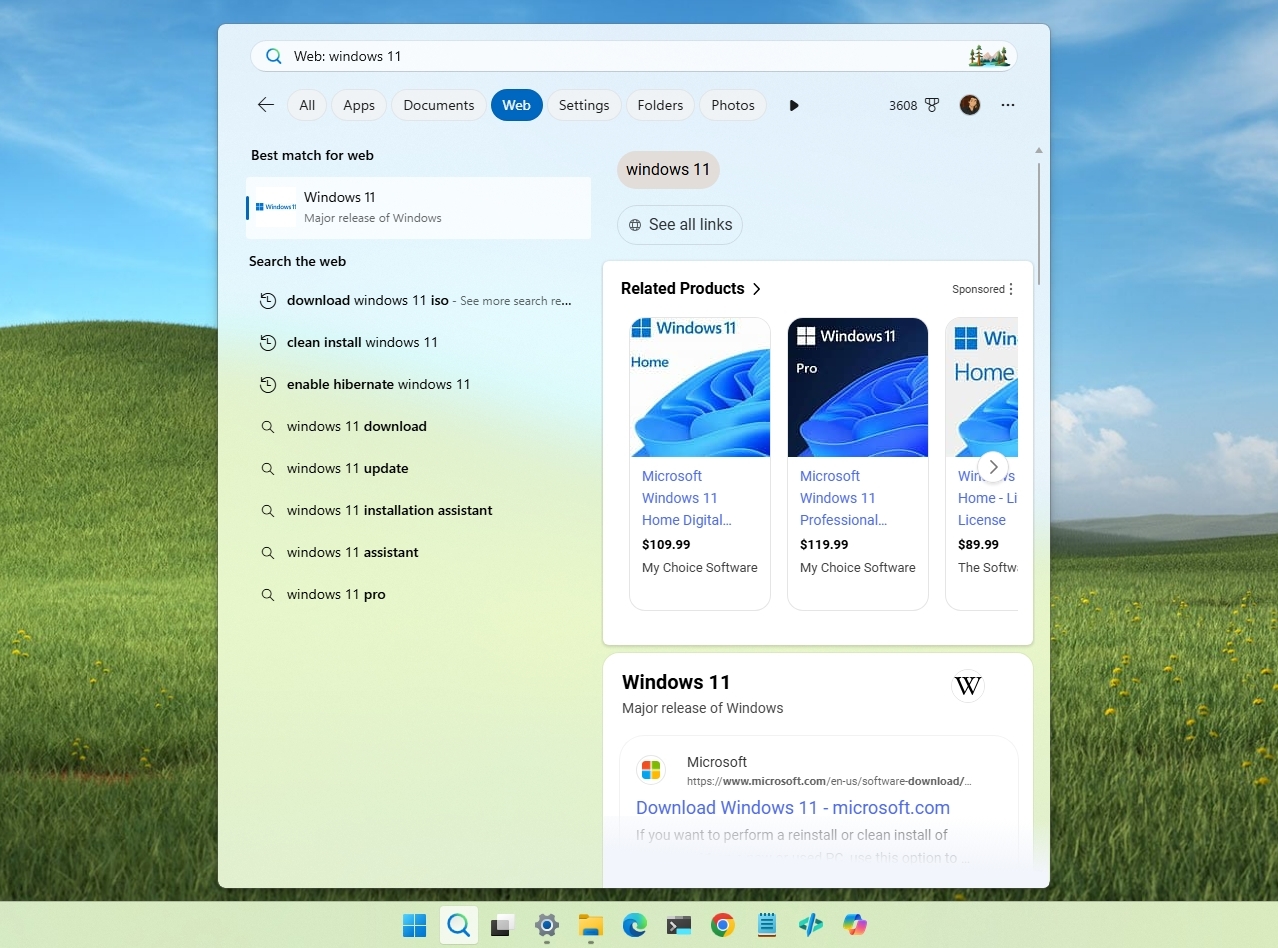Switch to the Apps filter tab
The height and width of the screenshot is (948, 1278).
tap(358, 104)
